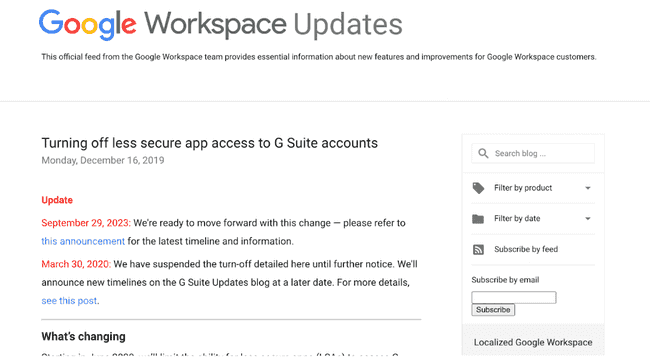Click the magnifying glass search icon

tap(483, 153)
